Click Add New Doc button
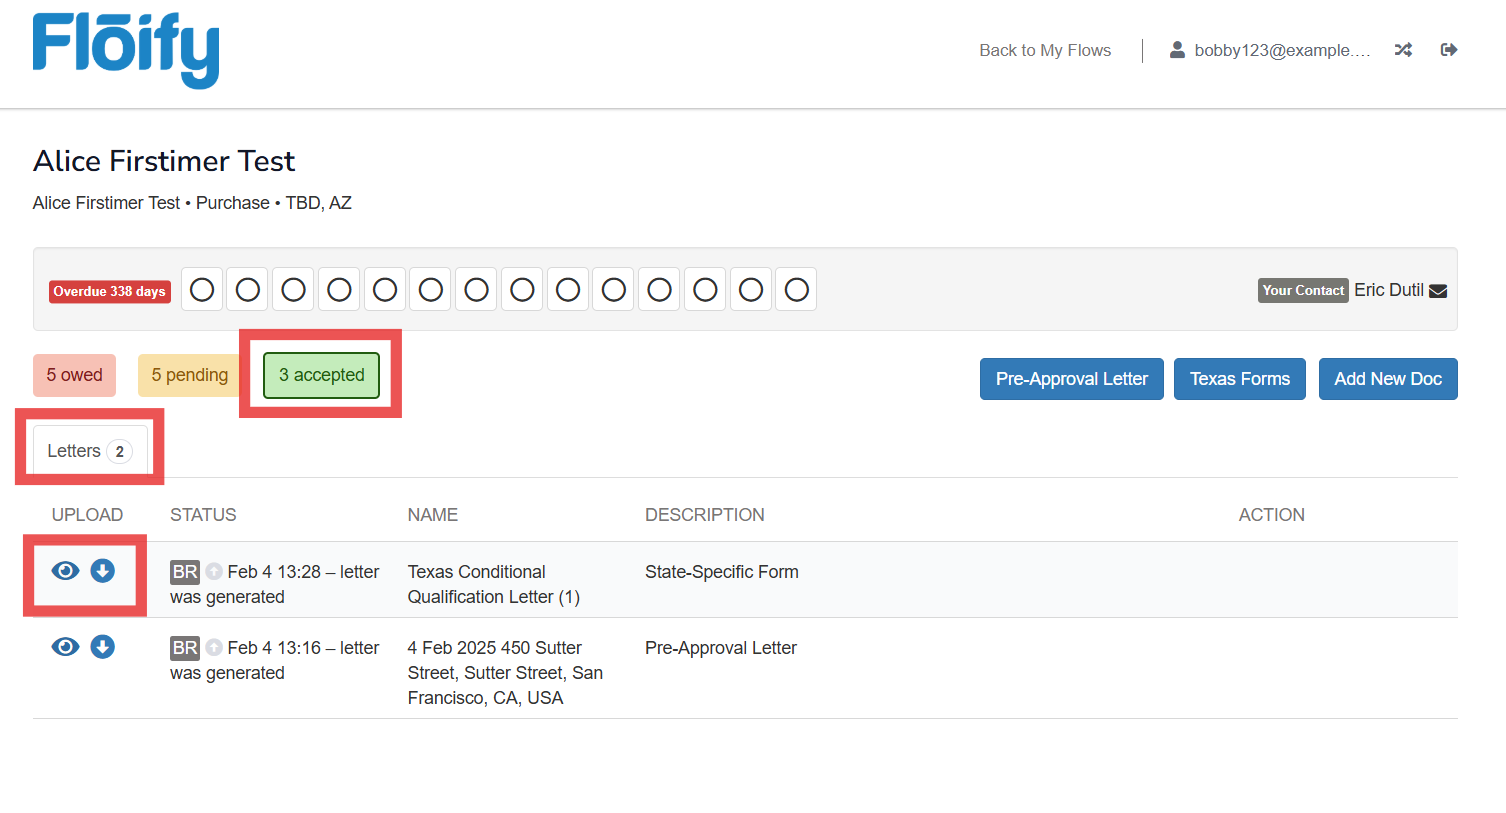 (x=1387, y=379)
